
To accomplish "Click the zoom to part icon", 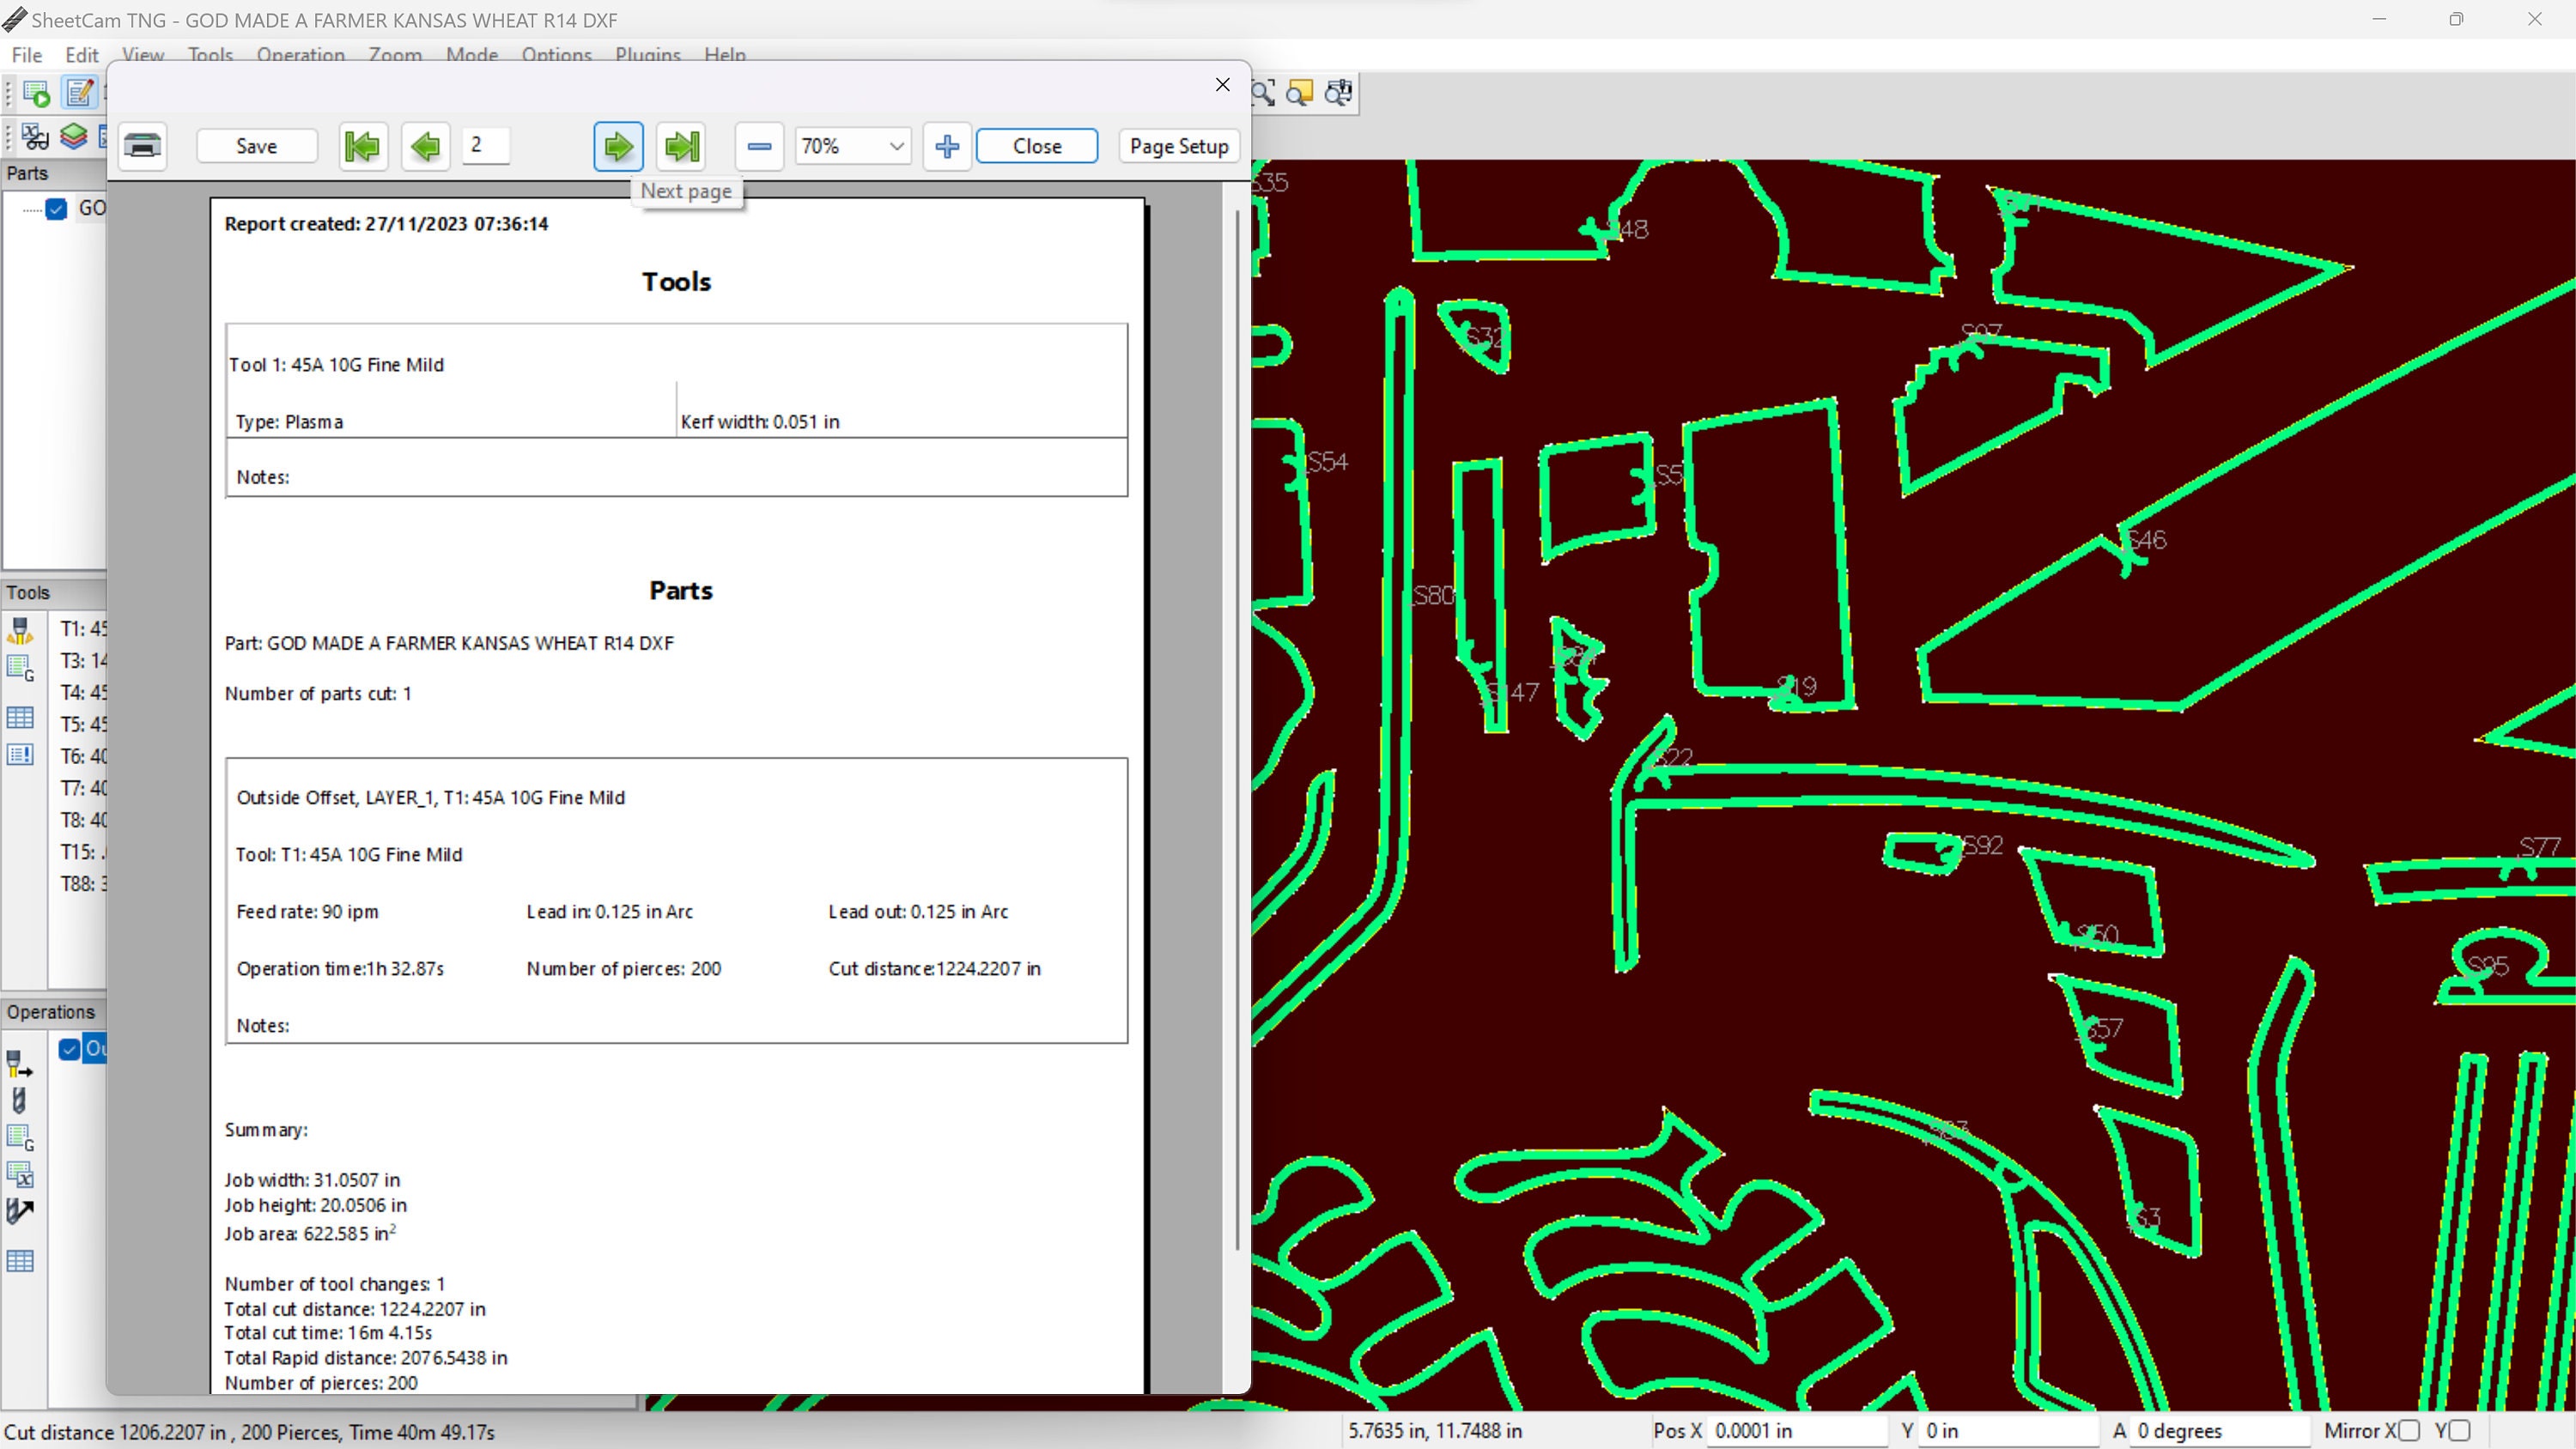I will tap(1300, 93).
